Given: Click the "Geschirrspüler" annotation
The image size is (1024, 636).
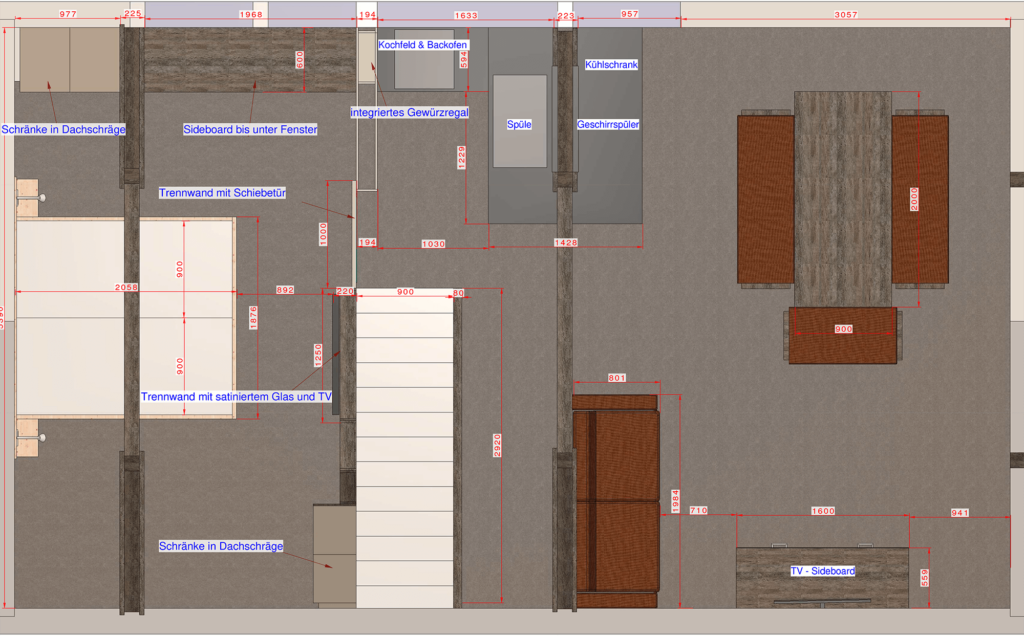Looking at the screenshot, I should click(608, 125).
